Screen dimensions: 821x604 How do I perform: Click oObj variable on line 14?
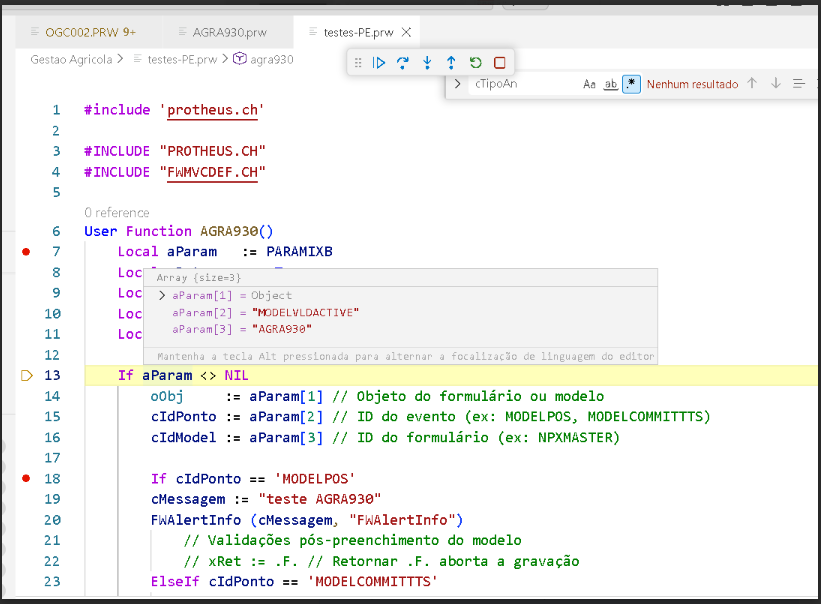point(167,396)
